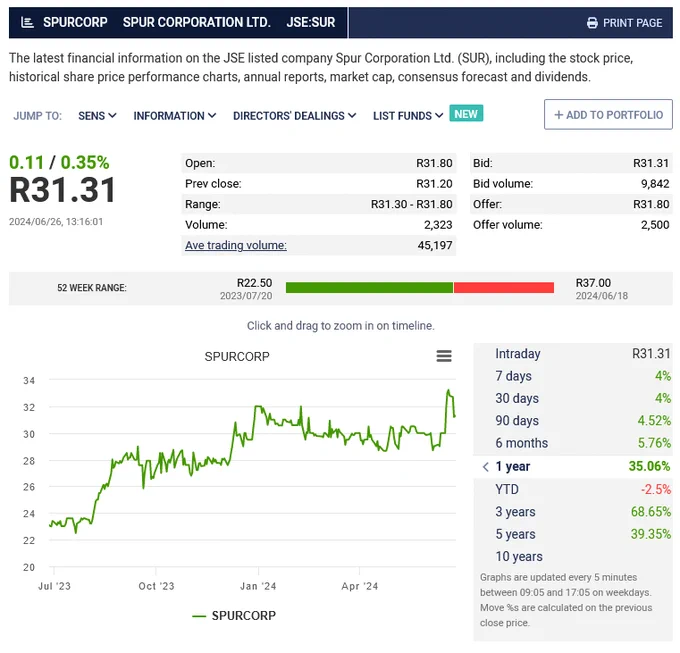Open the Ave trading volume link
This screenshot has height=653, width=680.
point(235,245)
